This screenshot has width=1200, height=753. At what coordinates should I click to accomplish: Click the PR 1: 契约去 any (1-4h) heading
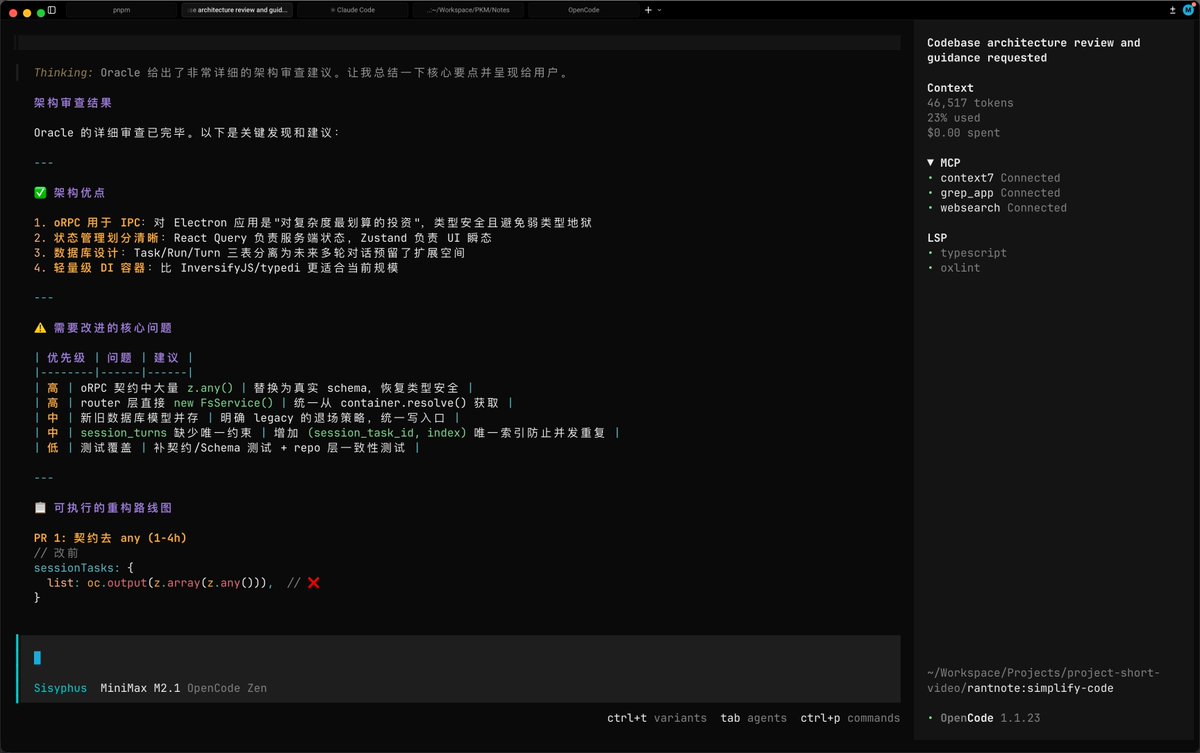110,538
